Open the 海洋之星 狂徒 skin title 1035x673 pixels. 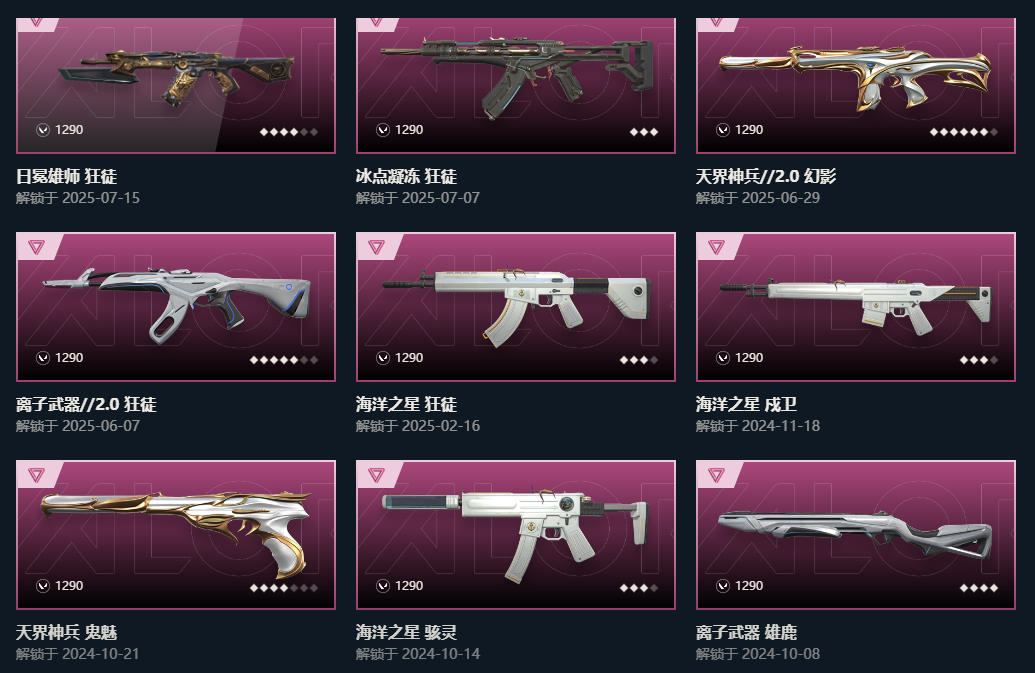point(406,404)
